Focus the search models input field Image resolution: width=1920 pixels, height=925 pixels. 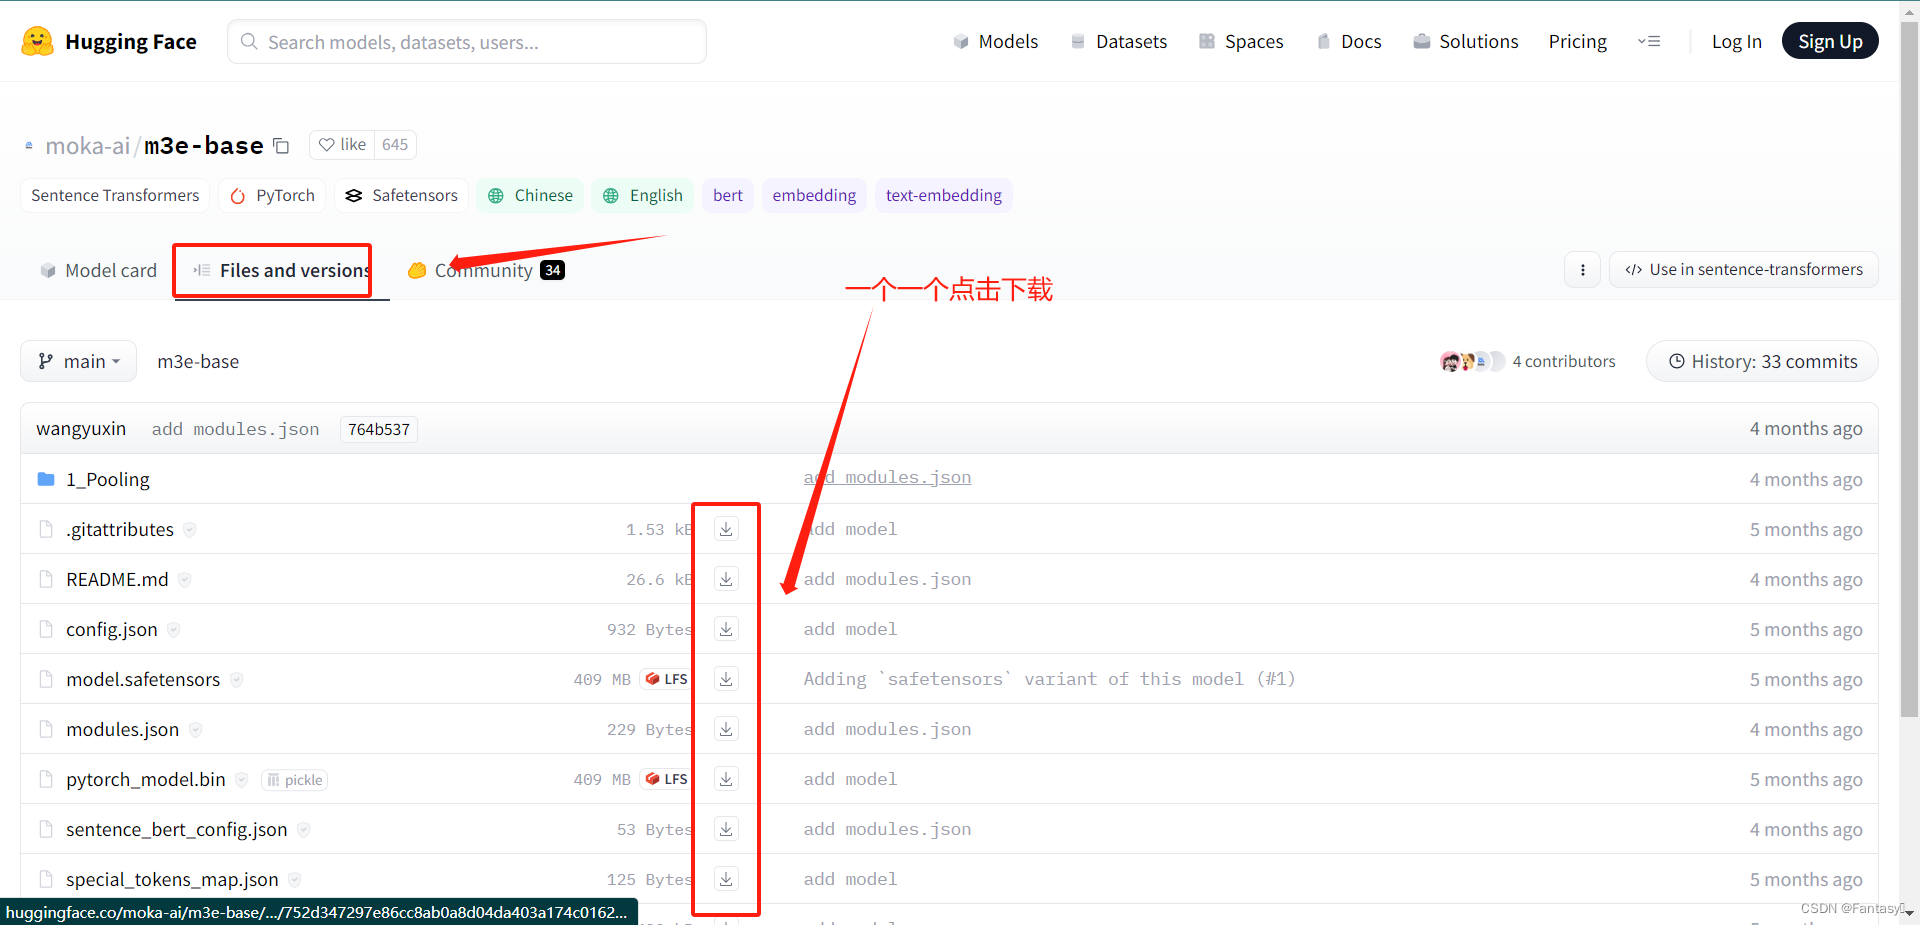click(x=467, y=42)
